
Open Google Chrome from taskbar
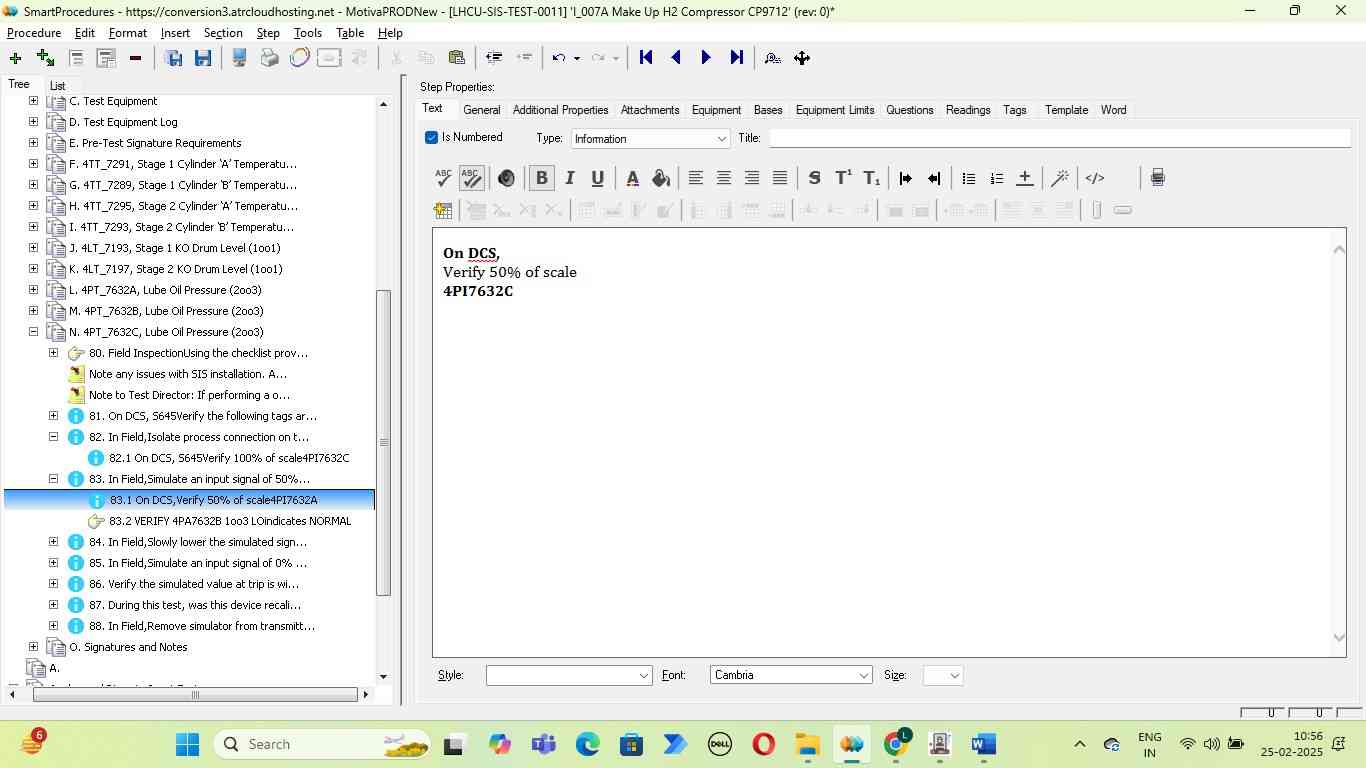(897, 744)
